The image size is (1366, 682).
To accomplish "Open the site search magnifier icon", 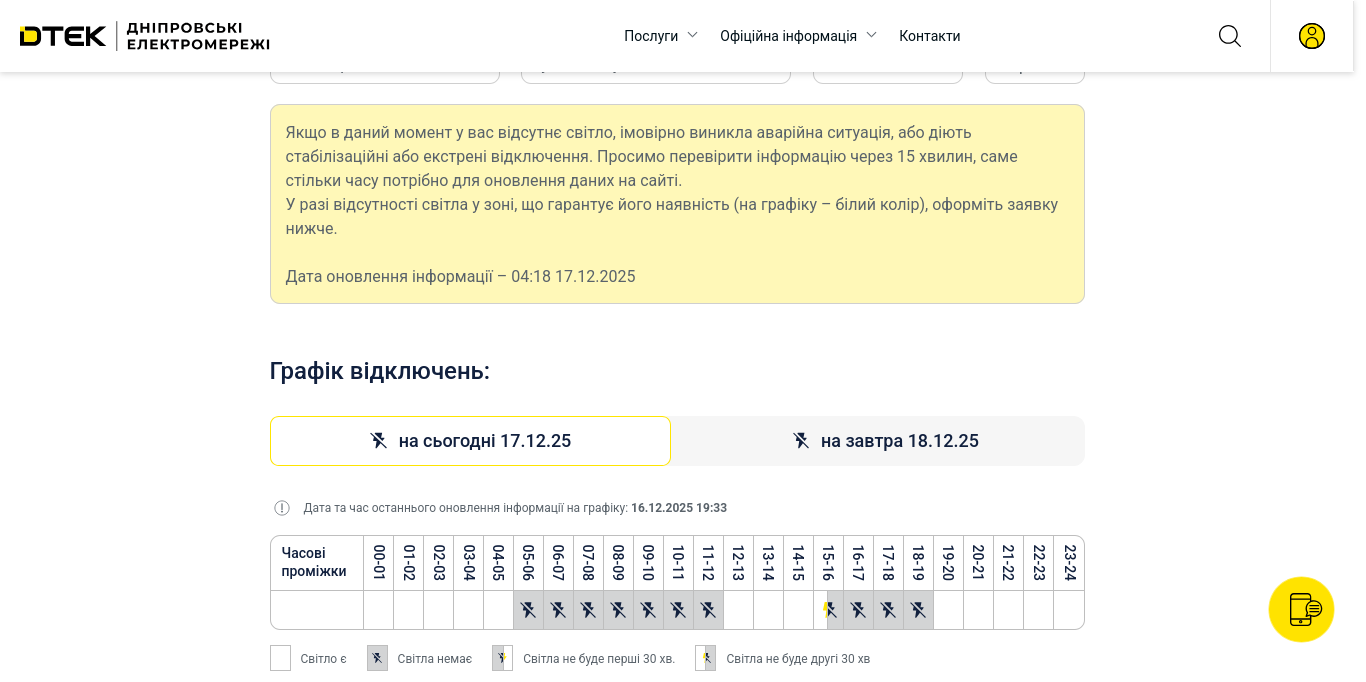I will [x=1229, y=36].
